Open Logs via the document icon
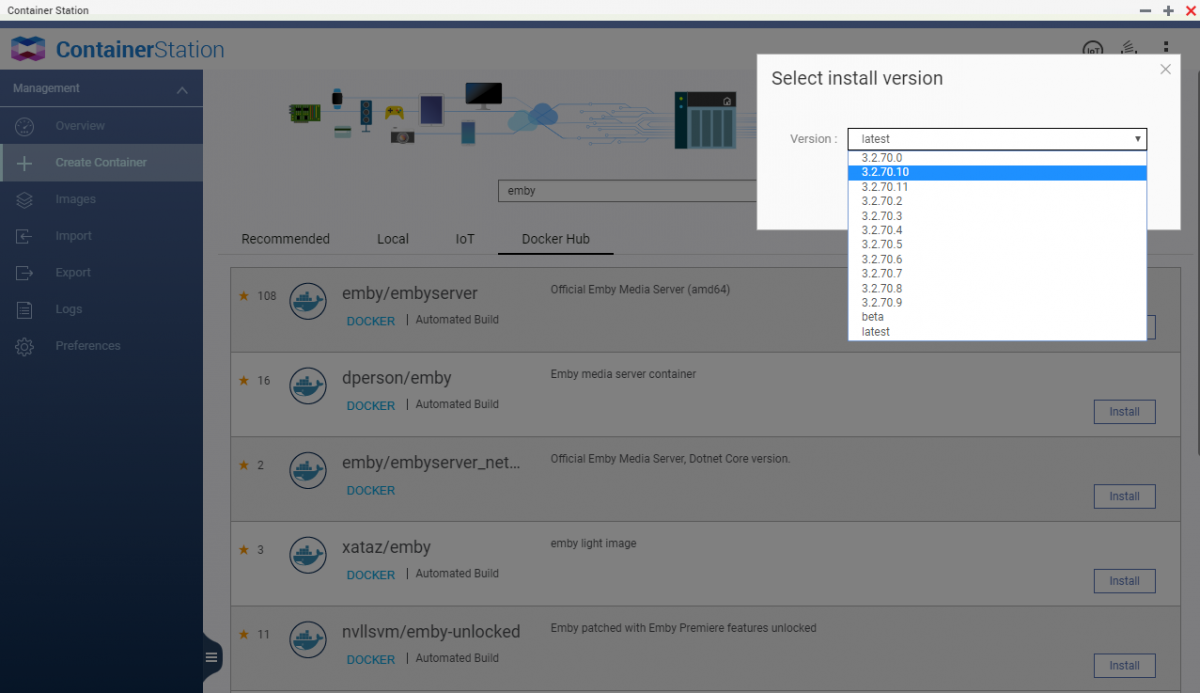This screenshot has height=693, width=1200. tap(25, 310)
